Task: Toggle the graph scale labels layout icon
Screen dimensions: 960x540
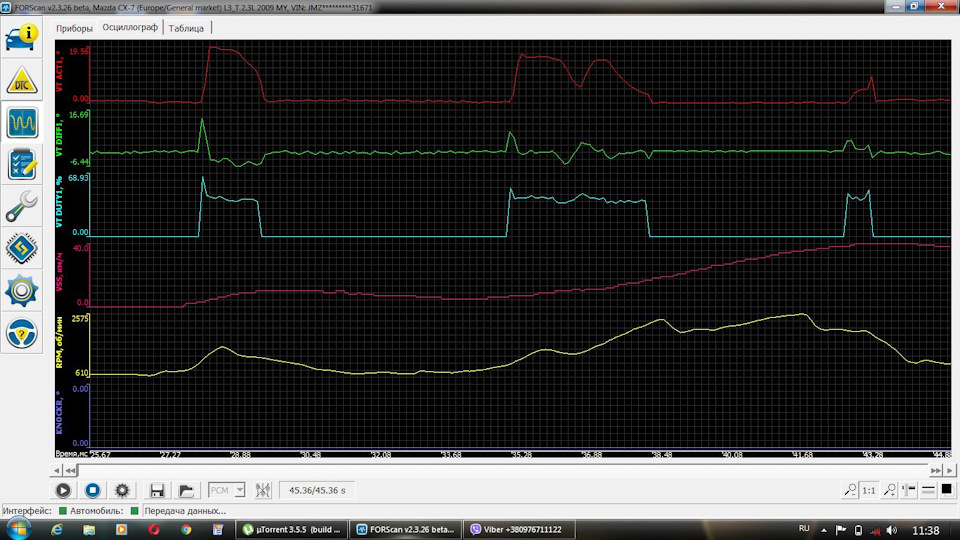Action: (909, 490)
